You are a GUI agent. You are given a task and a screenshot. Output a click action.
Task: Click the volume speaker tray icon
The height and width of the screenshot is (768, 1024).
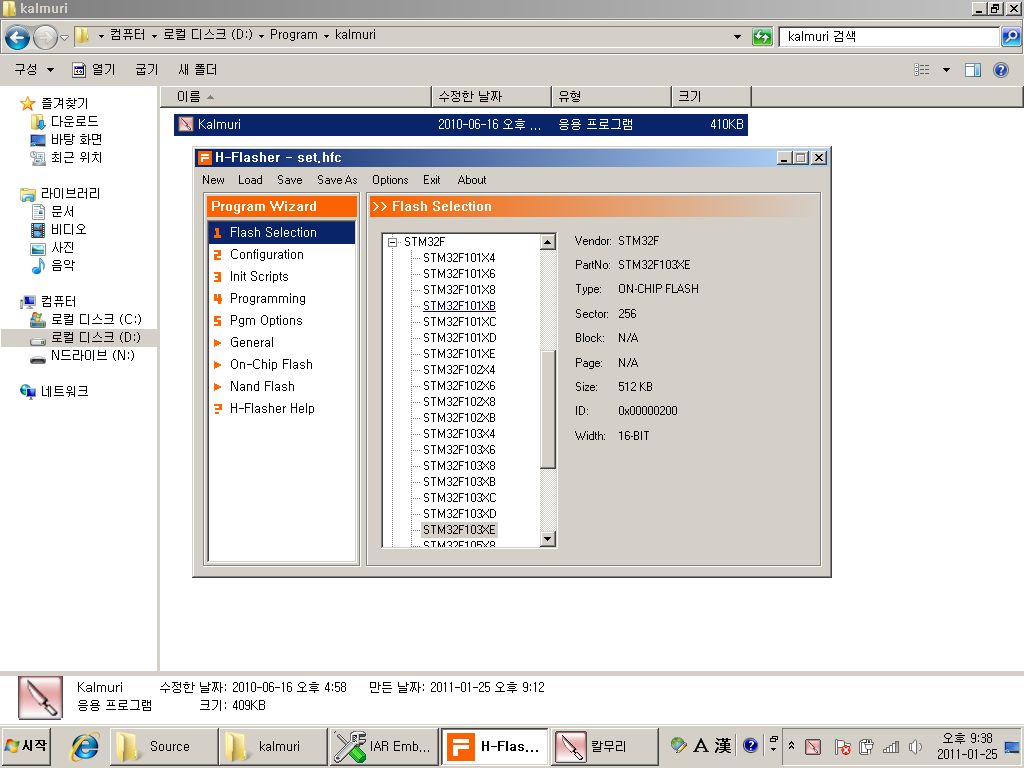pos(916,746)
